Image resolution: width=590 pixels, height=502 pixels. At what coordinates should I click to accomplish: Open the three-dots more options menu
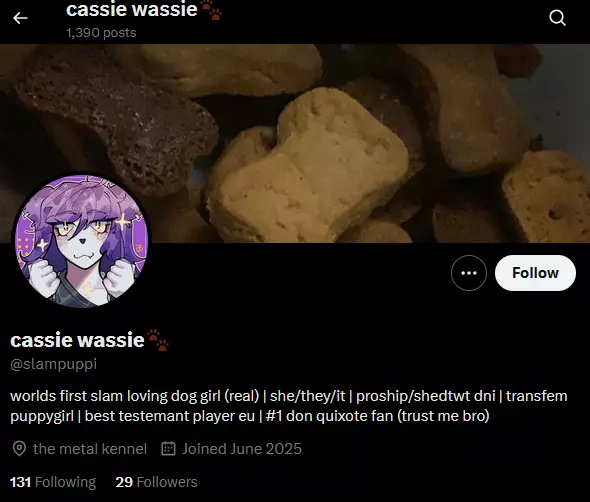[x=469, y=273]
